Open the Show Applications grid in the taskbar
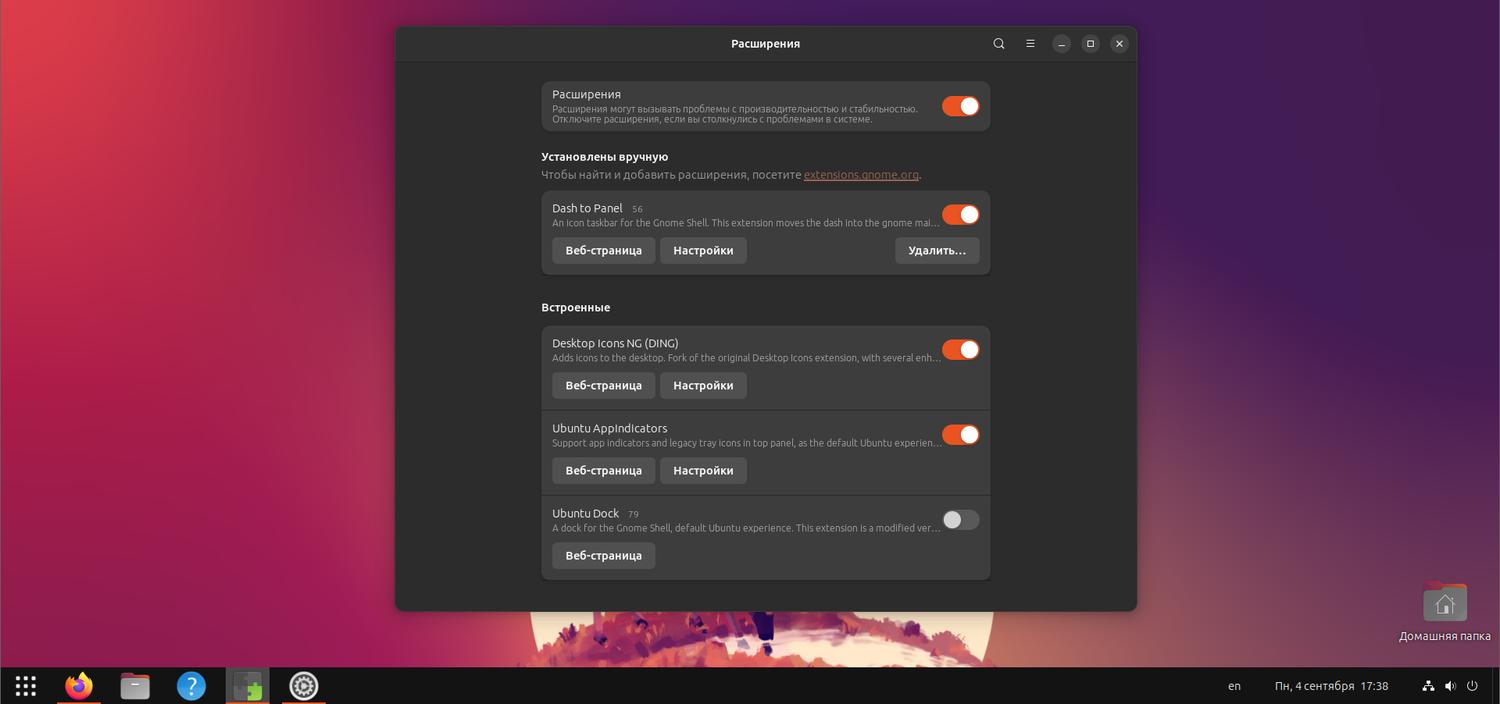The width and height of the screenshot is (1500, 704). [x=26, y=686]
